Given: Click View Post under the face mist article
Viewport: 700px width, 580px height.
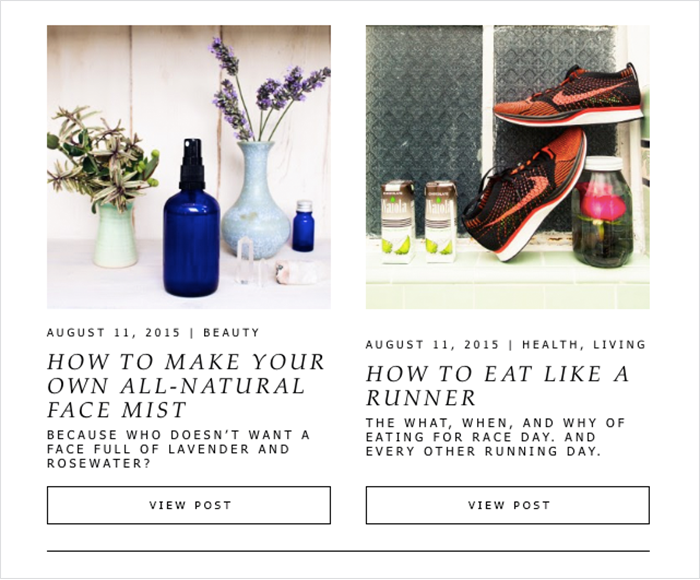Looking at the screenshot, I should click(x=189, y=505).
